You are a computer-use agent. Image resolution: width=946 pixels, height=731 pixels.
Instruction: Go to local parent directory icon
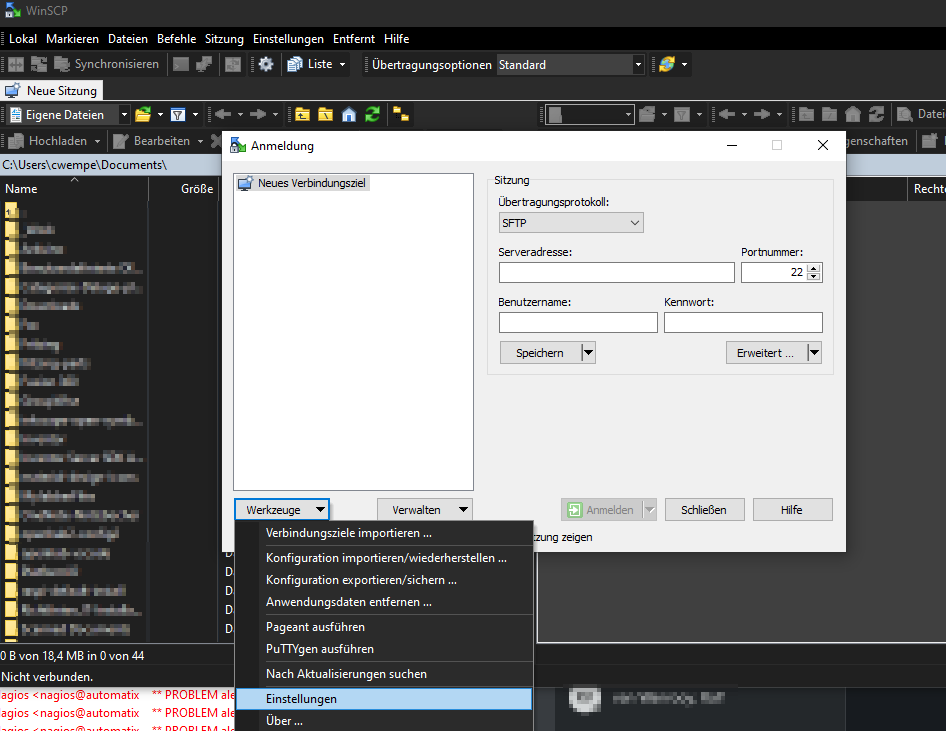[x=302, y=115]
